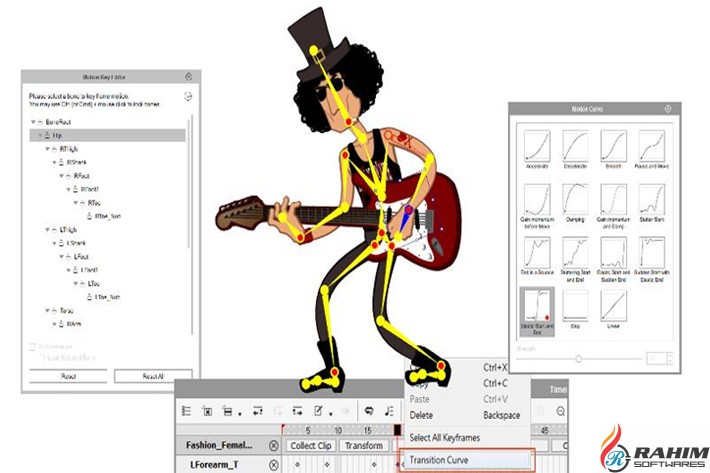This screenshot has width=710, height=473.
Task: Collapse the Hip tree node
Action: tap(40, 135)
